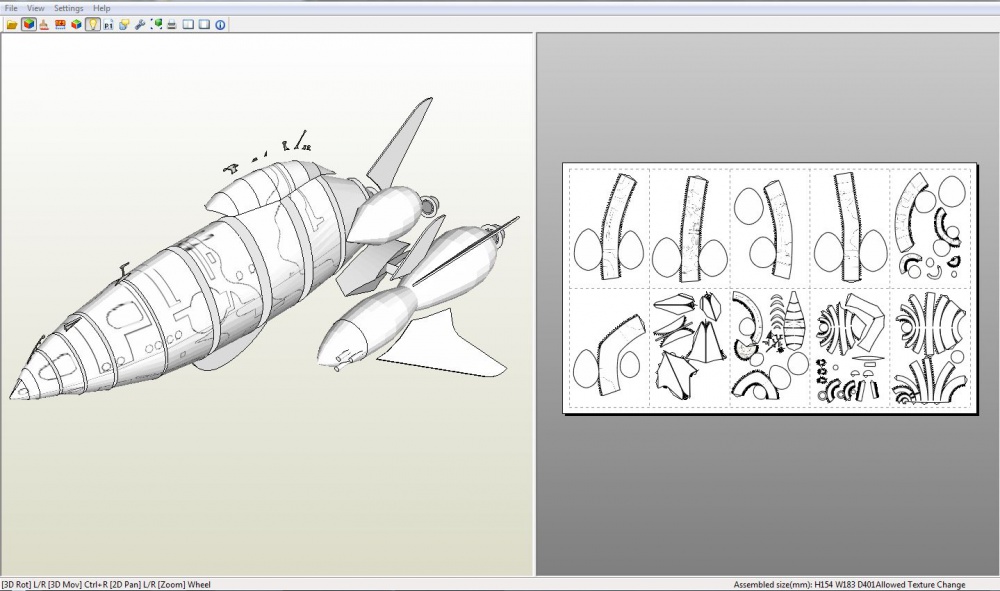Image resolution: width=1000 pixels, height=591 pixels.
Task: Open the View menu
Action: coord(36,8)
